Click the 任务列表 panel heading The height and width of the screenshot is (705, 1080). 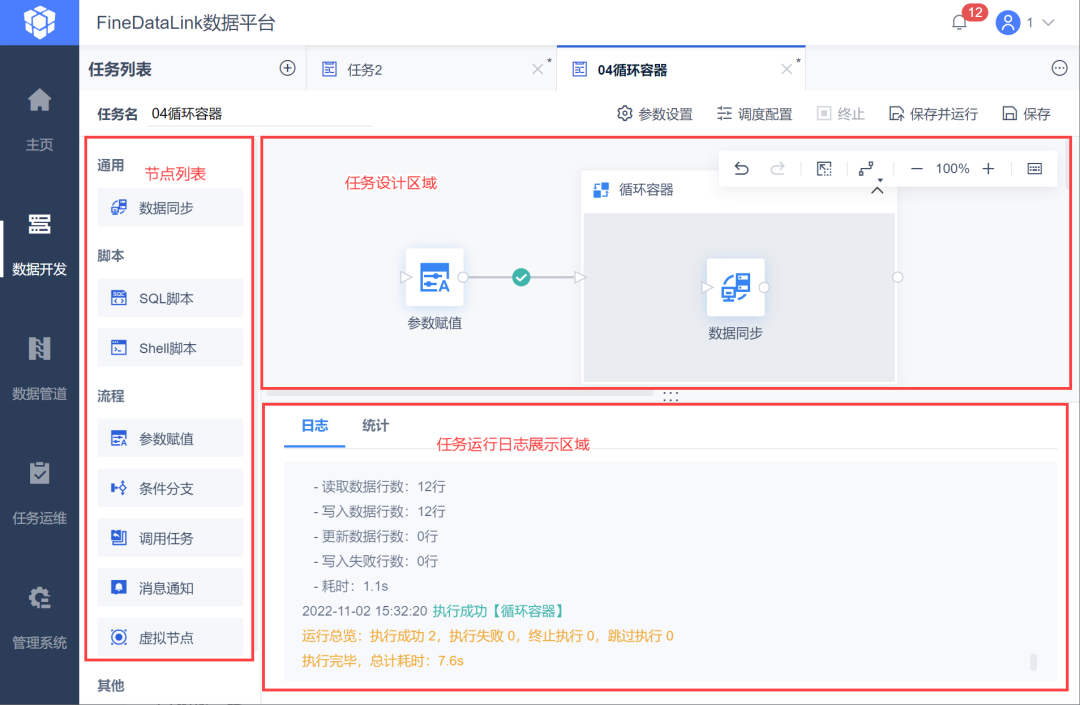[x=120, y=69]
